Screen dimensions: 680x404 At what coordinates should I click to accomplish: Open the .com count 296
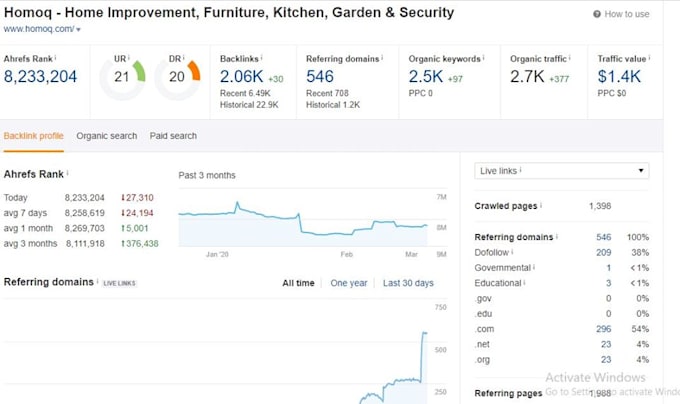point(604,329)
